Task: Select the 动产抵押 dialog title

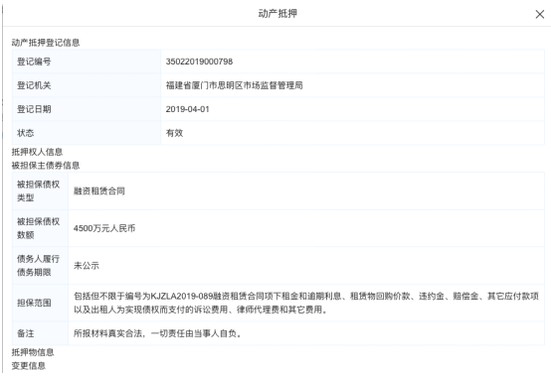Action: click(278, 14)
